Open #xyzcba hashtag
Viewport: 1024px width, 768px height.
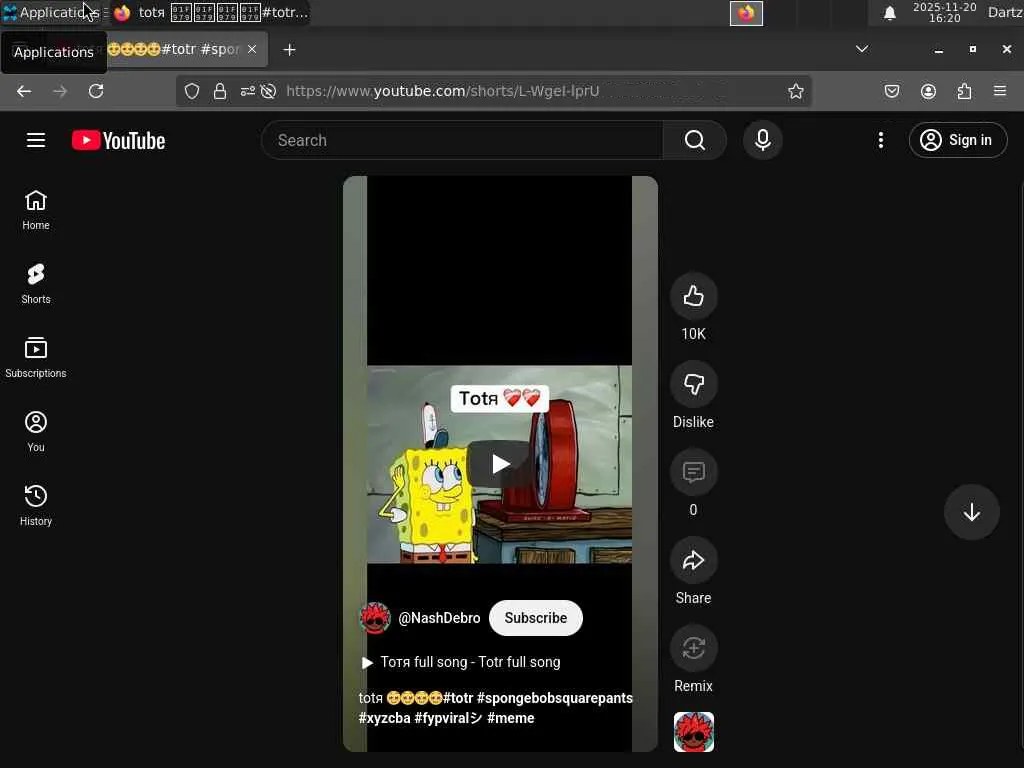pyautogui.click(x=385, y=718)
